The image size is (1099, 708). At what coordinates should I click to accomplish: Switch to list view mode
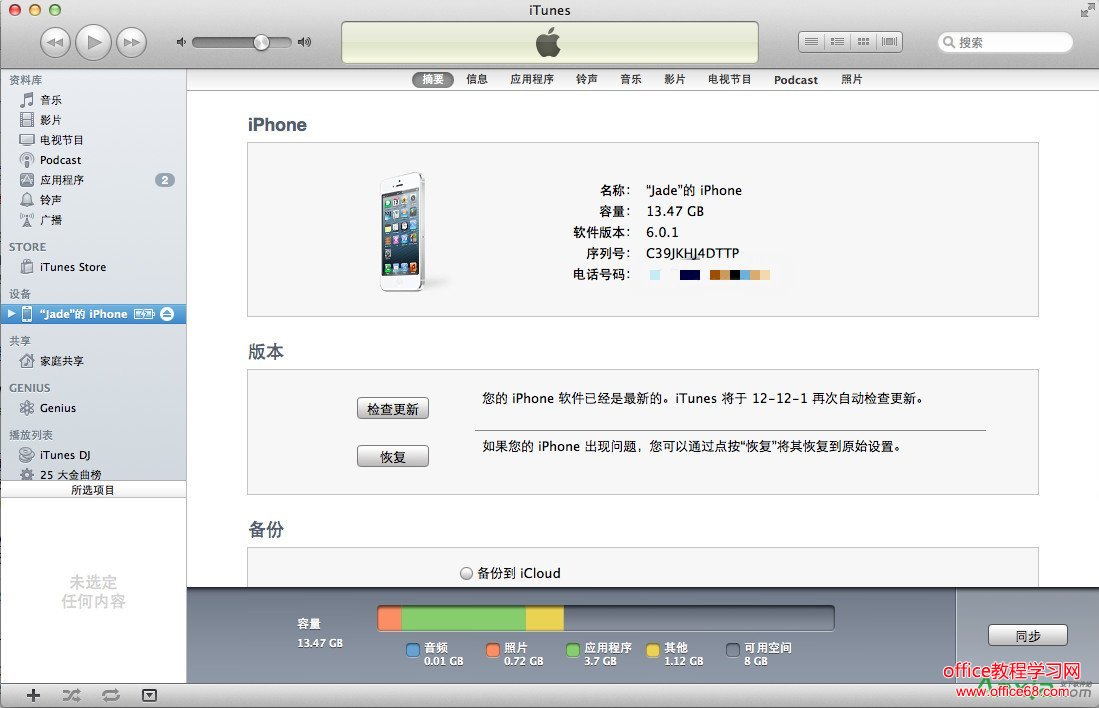pyautogui.click(x=812, y=42)
